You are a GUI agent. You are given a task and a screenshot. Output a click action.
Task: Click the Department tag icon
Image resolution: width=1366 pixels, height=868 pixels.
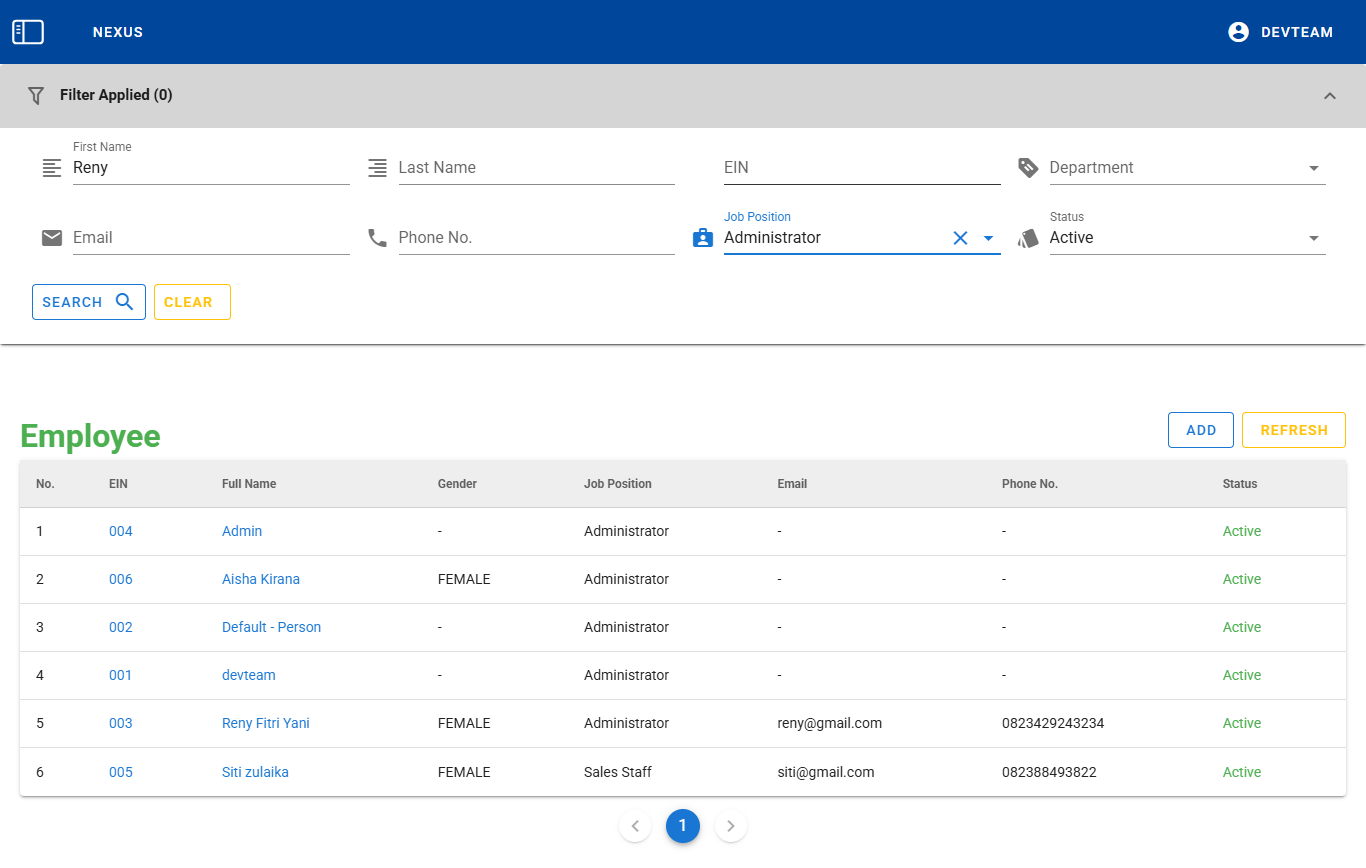pos(1028,167)
